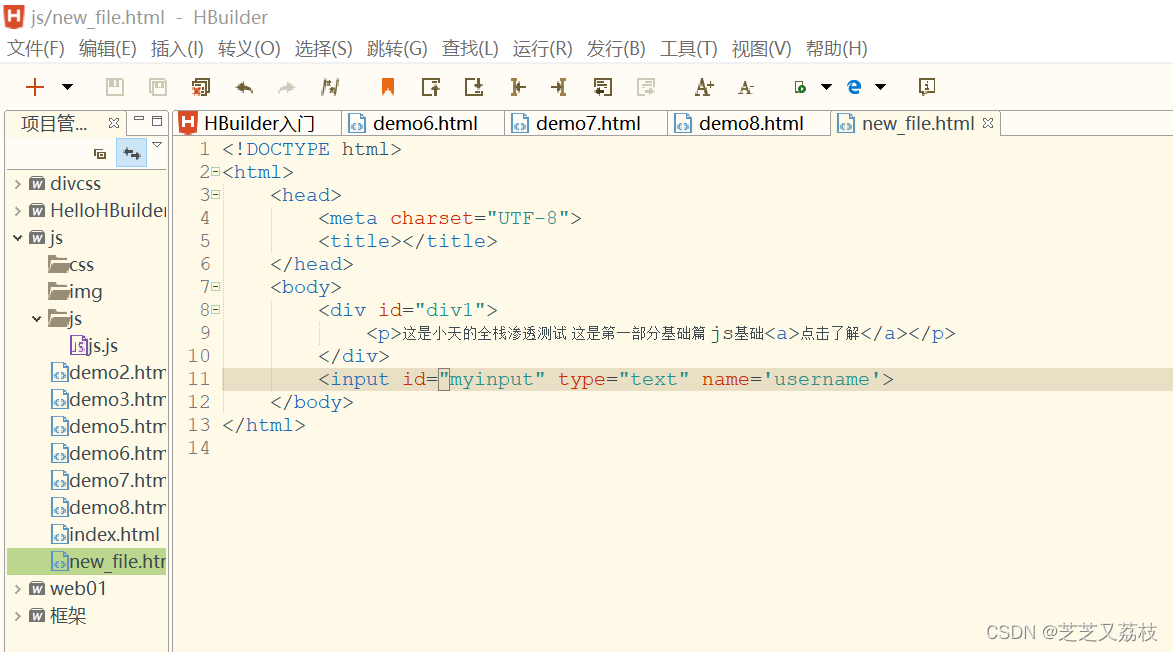Click the Redo arrow icon
This screenshot has width=1173, height=652.
tap(287, 87)
